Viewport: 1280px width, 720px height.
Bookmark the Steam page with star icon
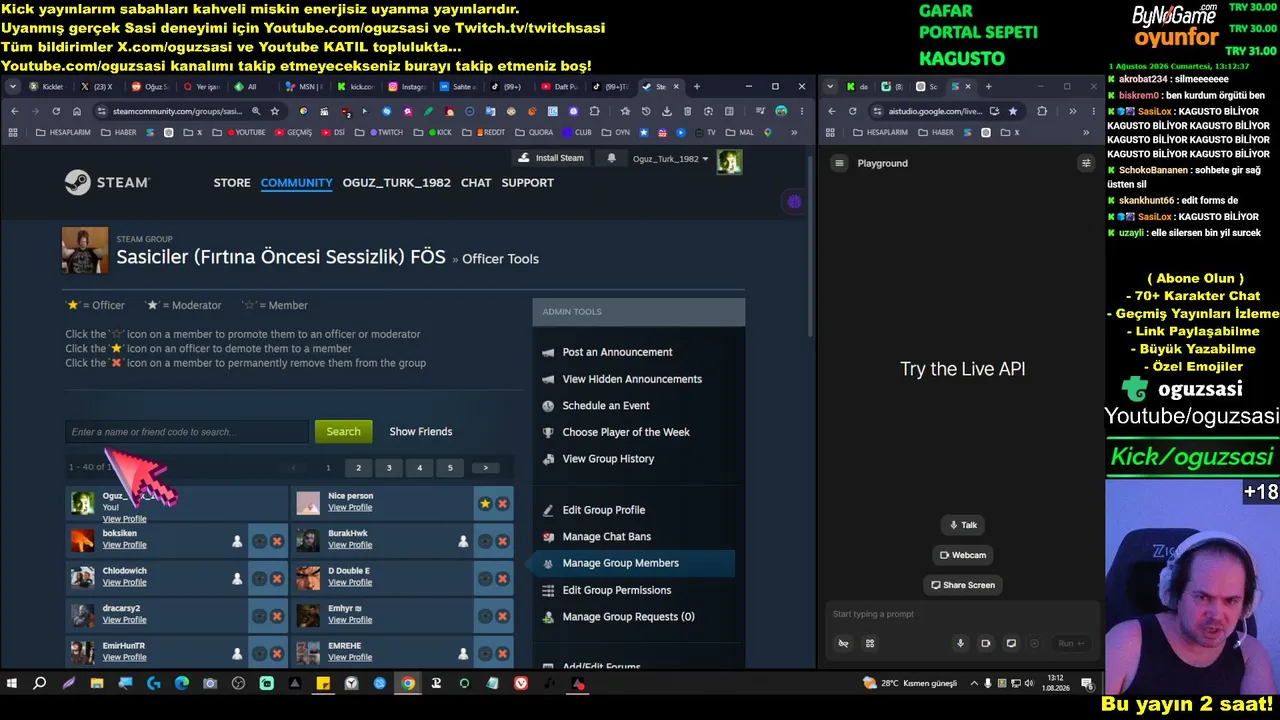point(275,111)
